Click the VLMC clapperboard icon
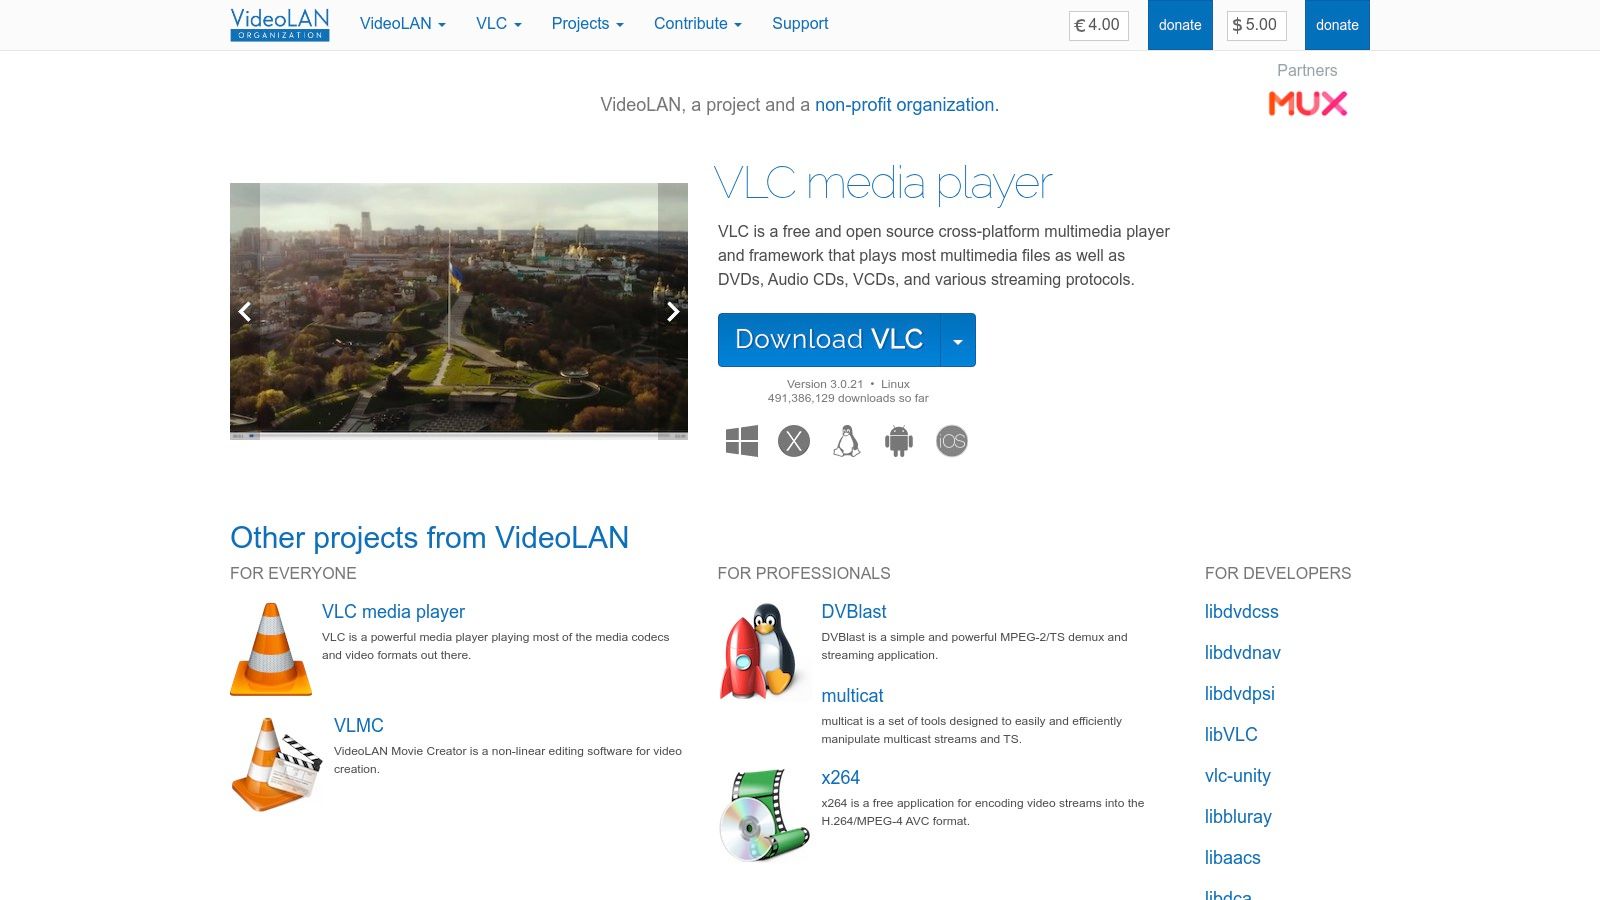This screenshot has width=1600, height=900. click(277, 763)
